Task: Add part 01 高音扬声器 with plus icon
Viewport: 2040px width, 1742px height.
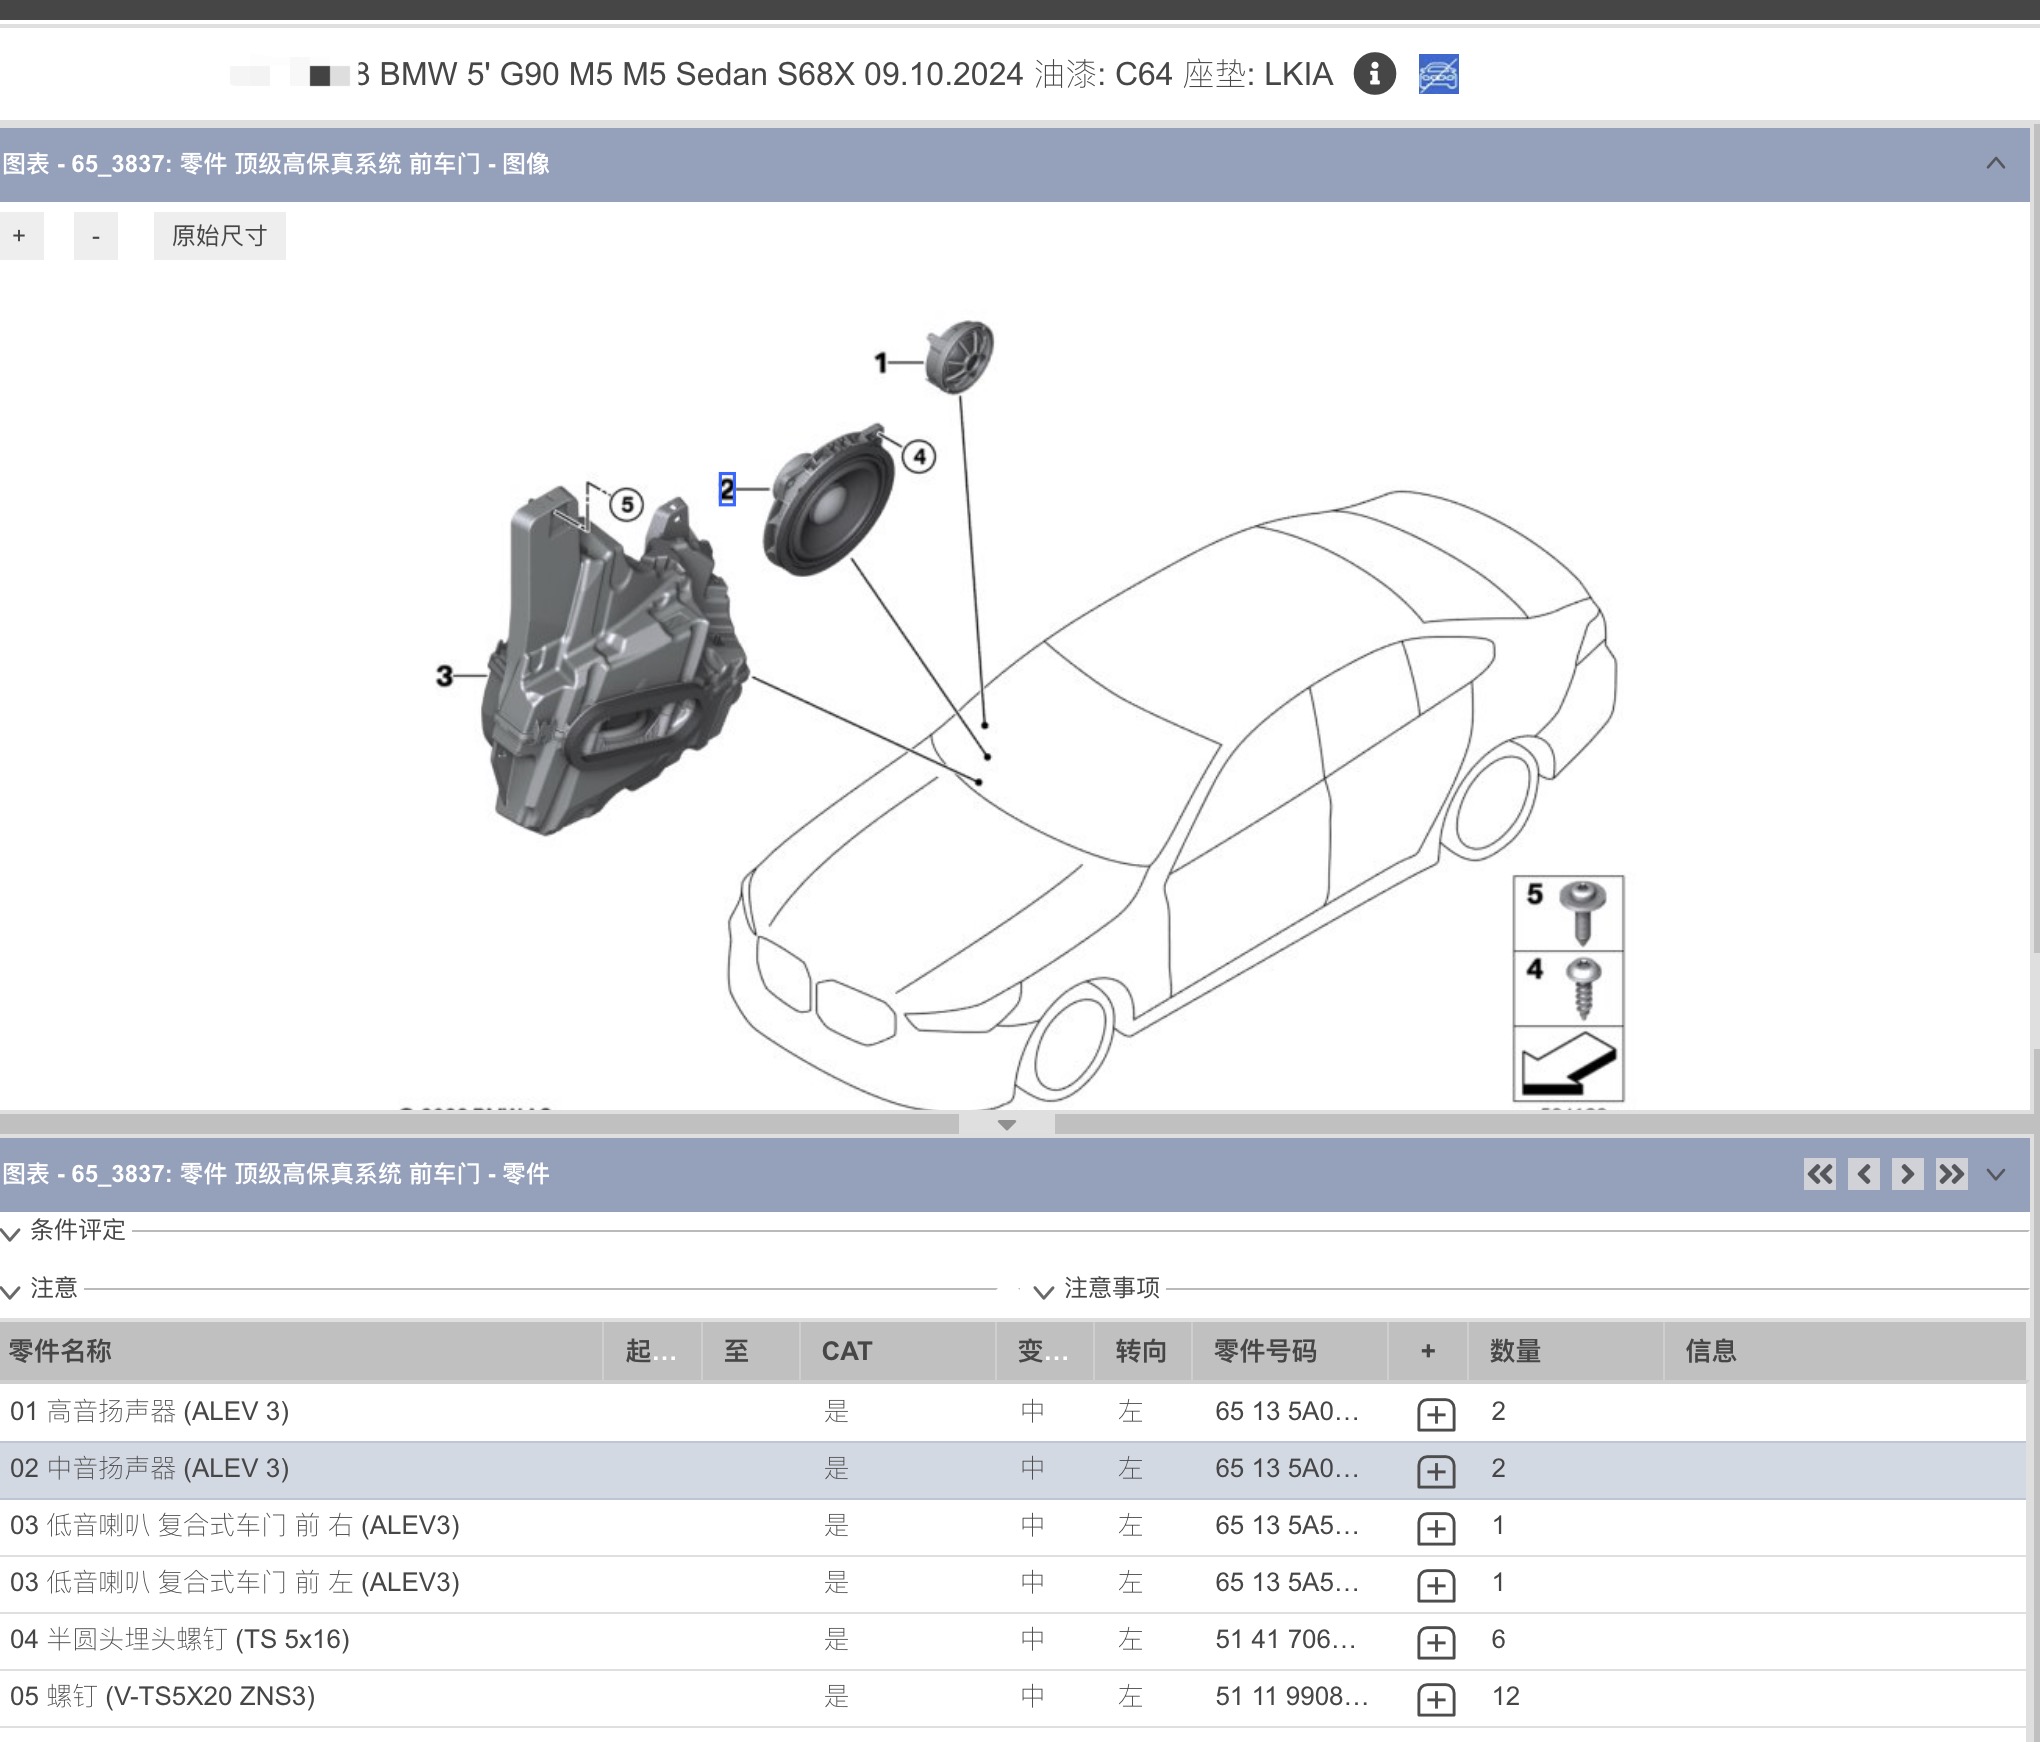Action: coord(1436,1414)
